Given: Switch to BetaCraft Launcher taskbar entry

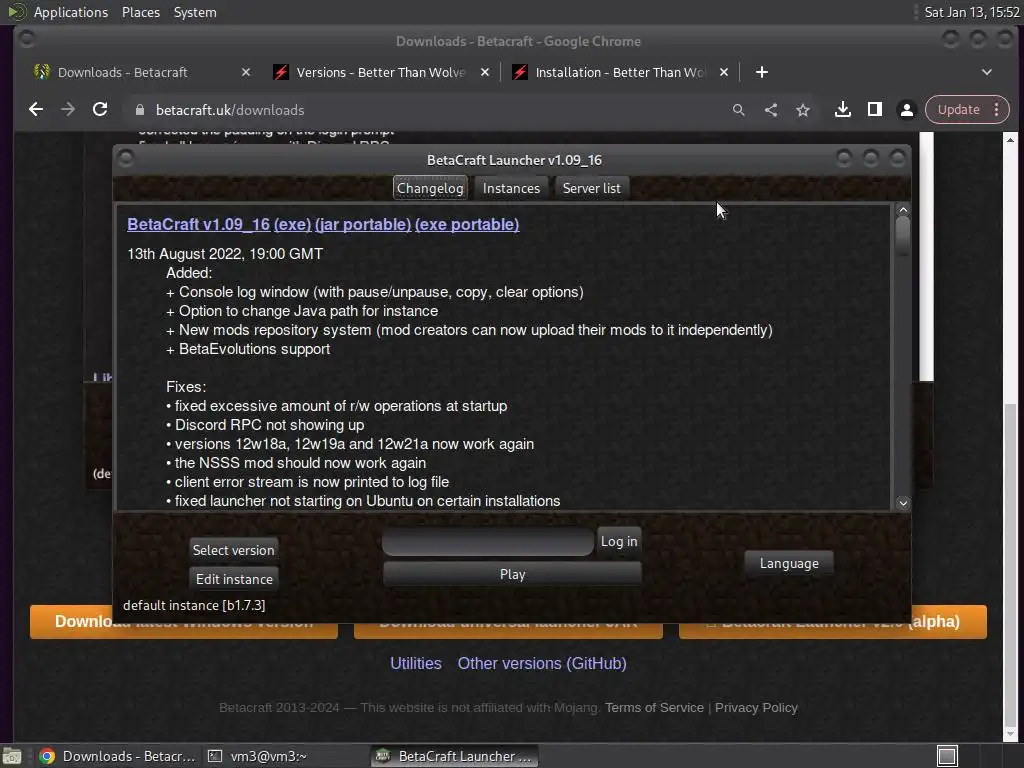Looking at the screenshot, I should [x=455, y=756].
